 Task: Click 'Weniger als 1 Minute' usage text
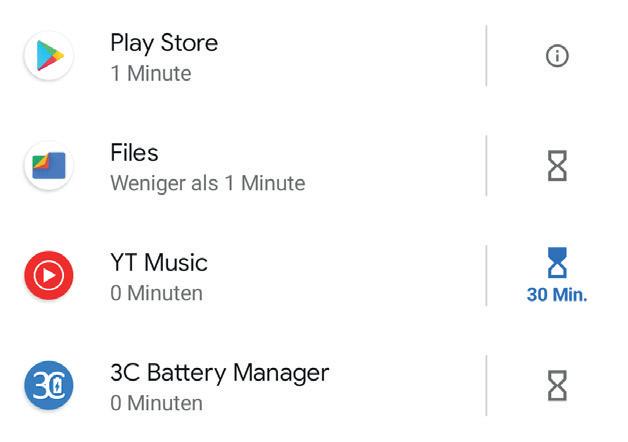pos(207,184)
